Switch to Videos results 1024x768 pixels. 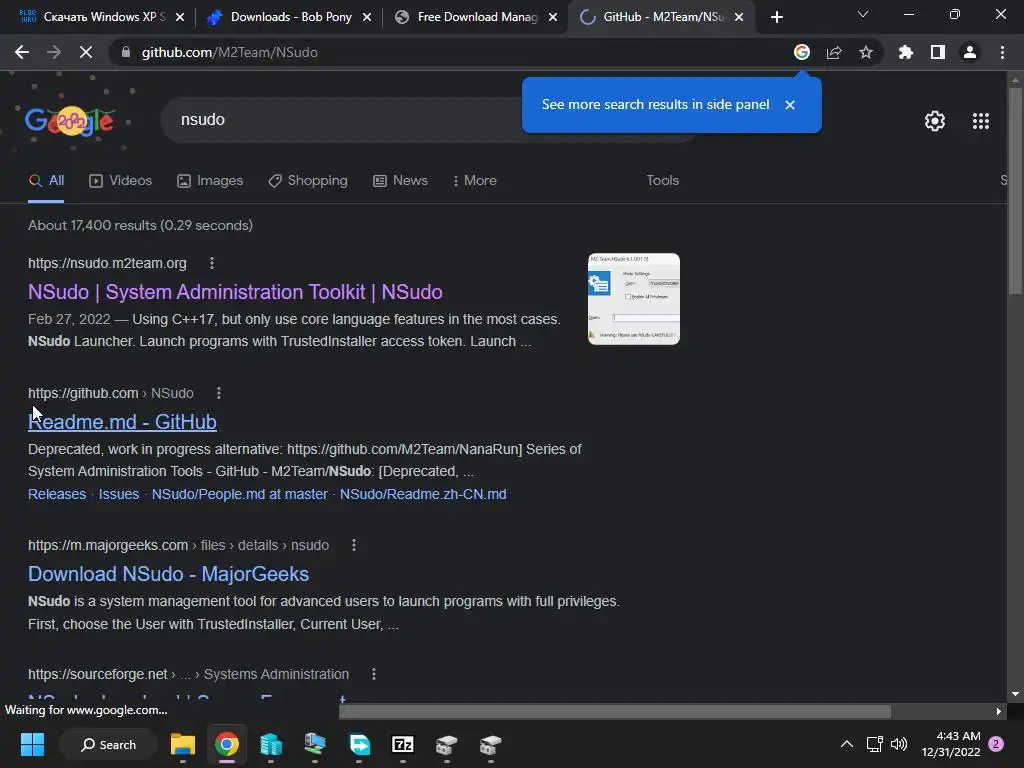[x=121, y=181]
